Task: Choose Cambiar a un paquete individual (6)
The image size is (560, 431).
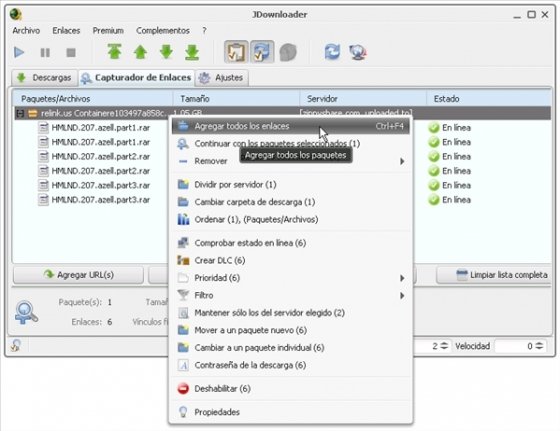Action: (x=290, y=348)
